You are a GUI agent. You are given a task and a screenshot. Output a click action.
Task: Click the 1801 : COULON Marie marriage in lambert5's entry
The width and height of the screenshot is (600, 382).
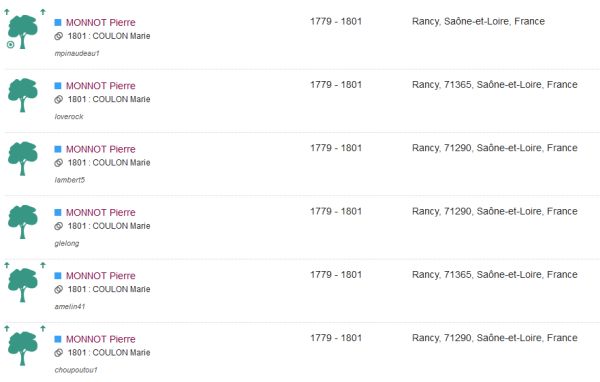pos(109,163)
